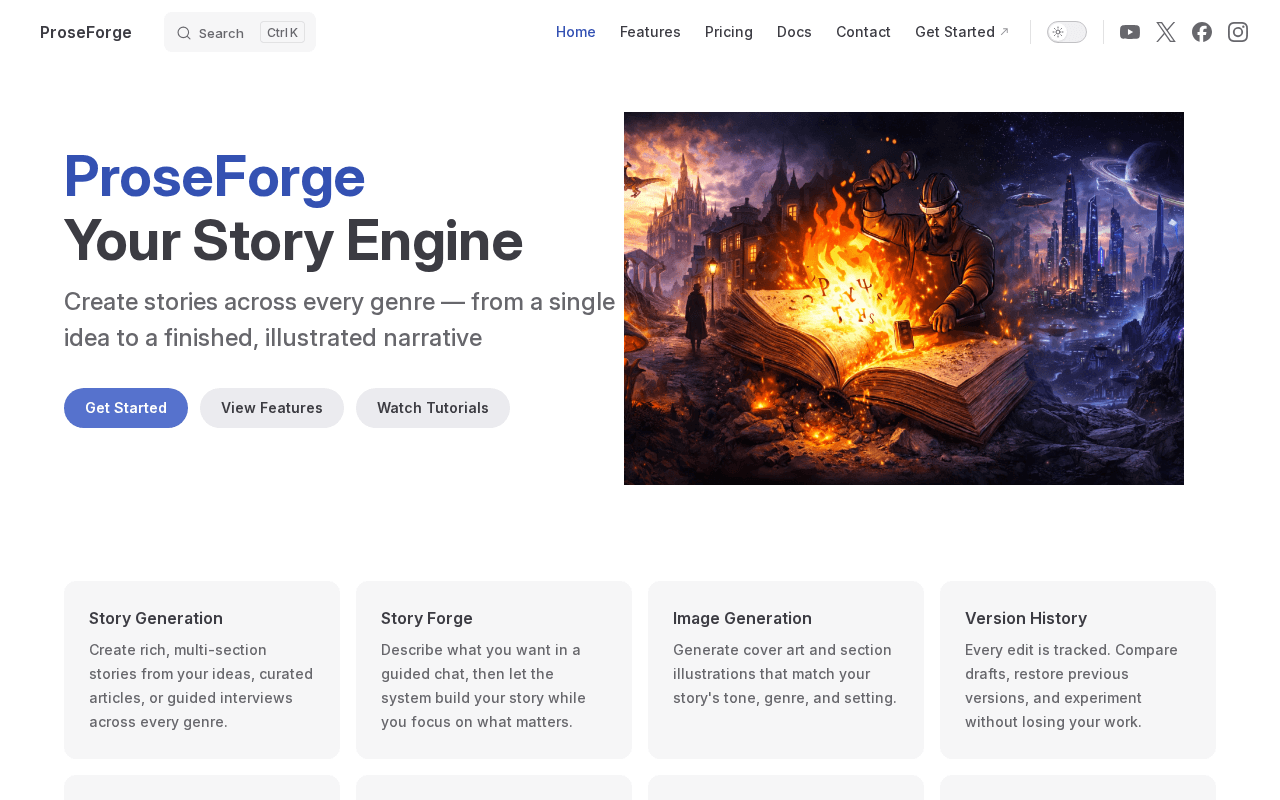Toggle the light/dark theme switch
Viewport: 1280px width, 800px height.
pos(1067,32)
